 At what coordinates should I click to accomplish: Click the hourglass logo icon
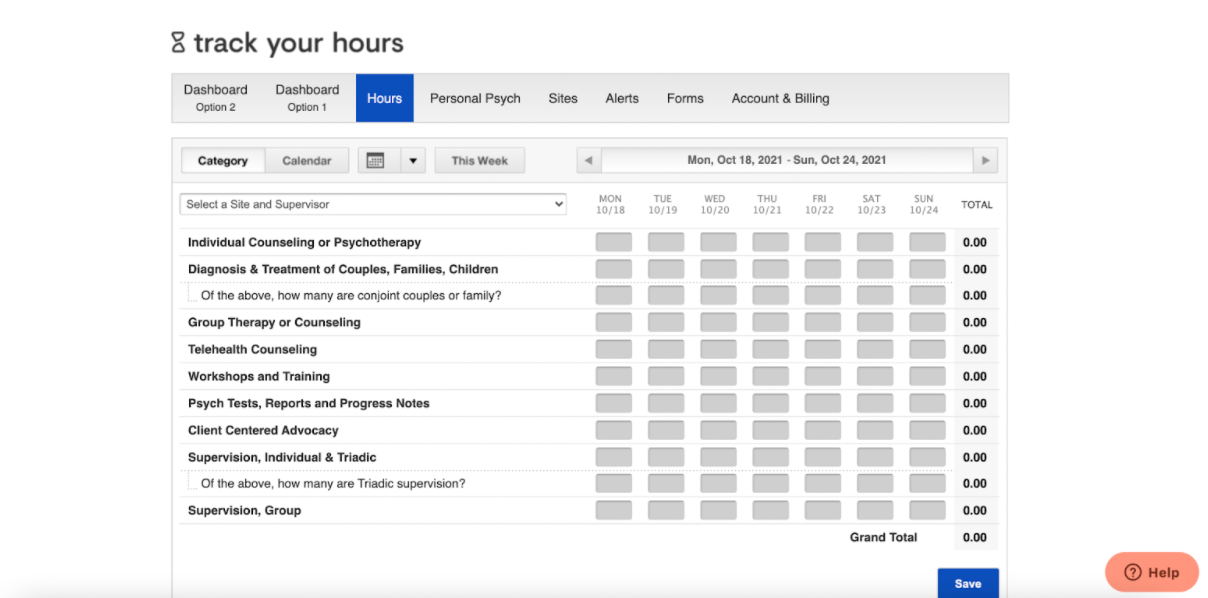click(178, 42)
